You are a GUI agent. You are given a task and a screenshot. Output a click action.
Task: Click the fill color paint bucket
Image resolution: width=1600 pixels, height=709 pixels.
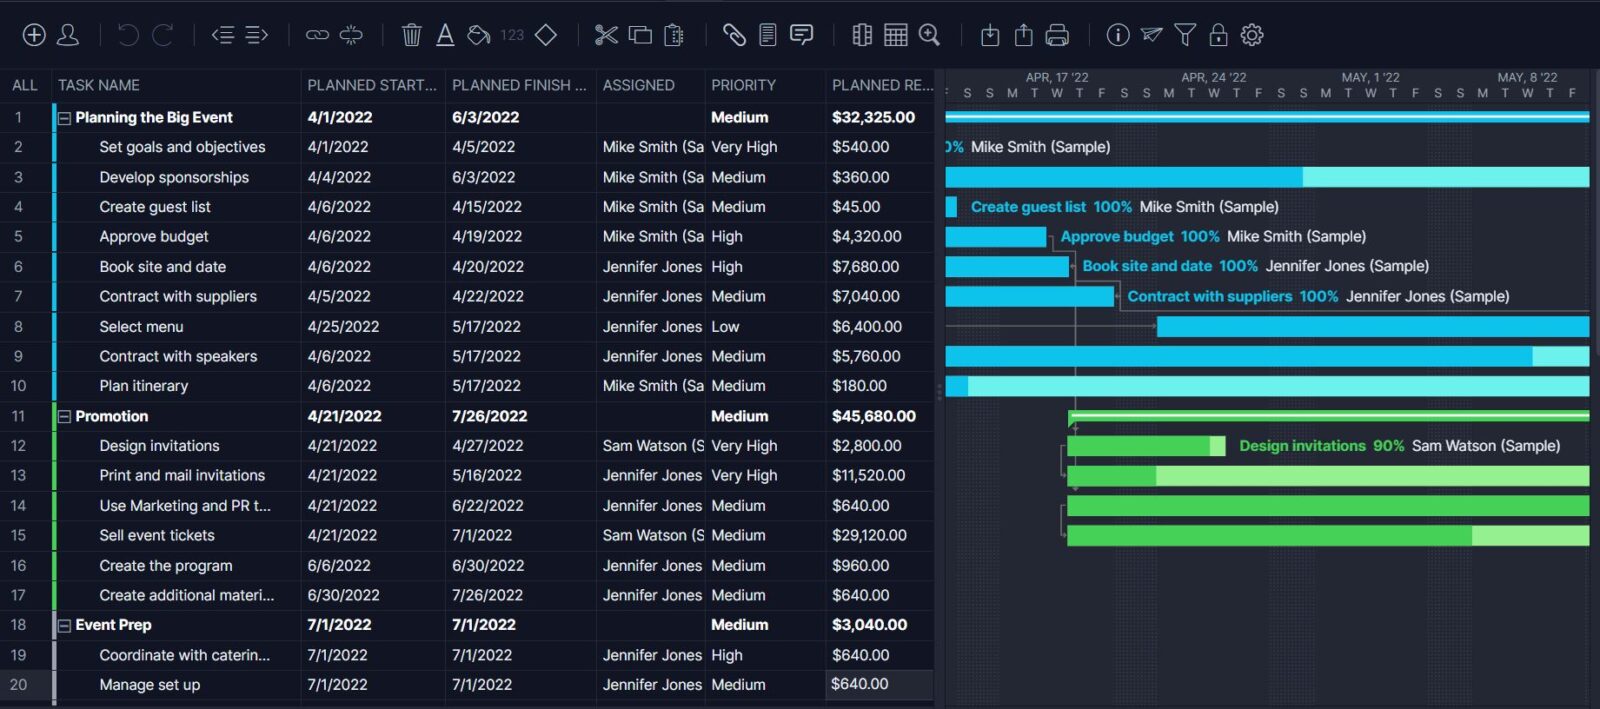pos(479,35)
